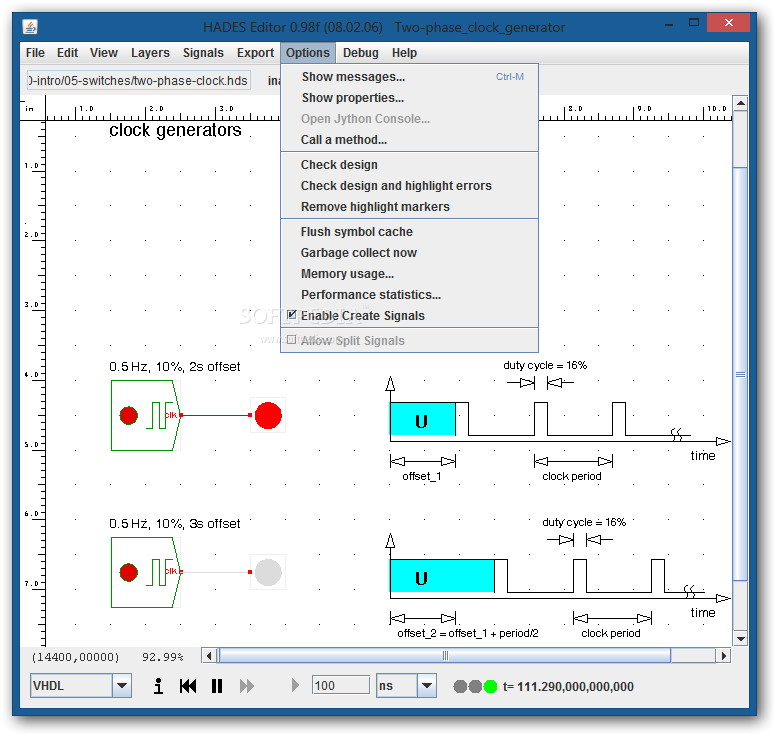Click the file path text field
Viewport: 777px width, 736px height.
coord(139,80)
